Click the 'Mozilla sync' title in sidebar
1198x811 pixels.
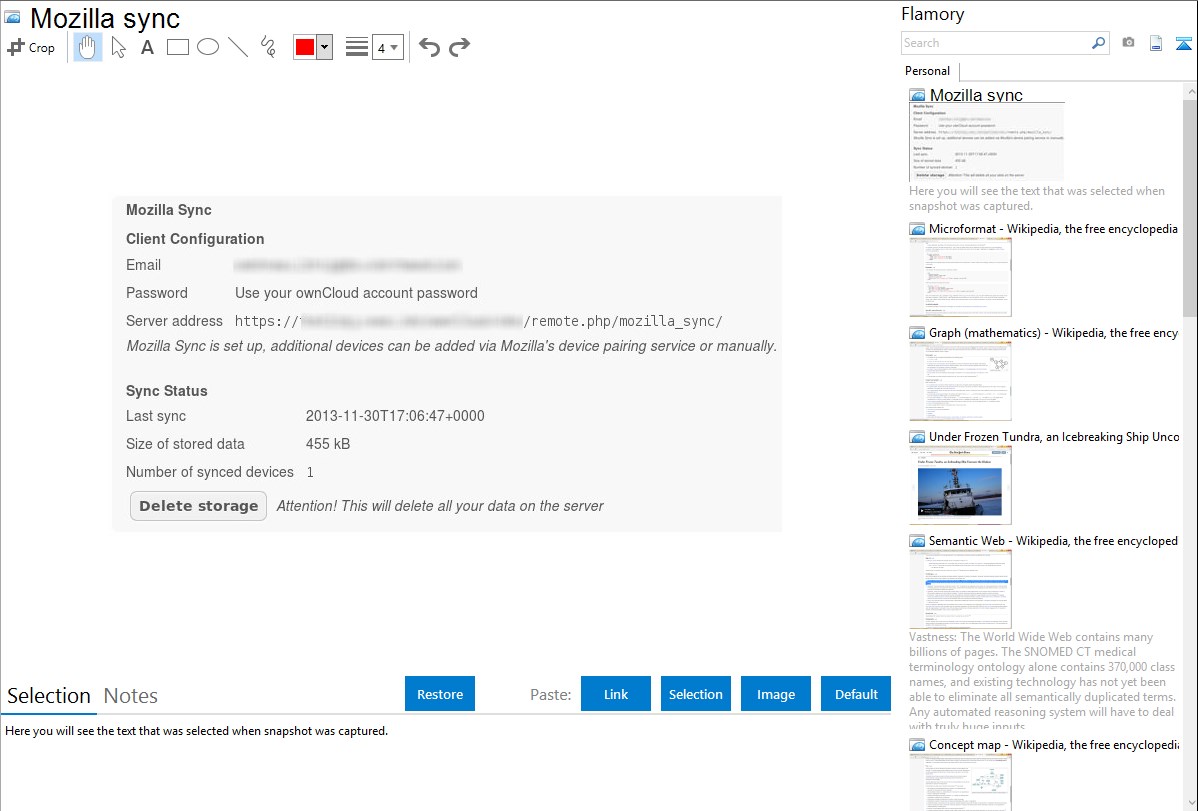[976, 96]
